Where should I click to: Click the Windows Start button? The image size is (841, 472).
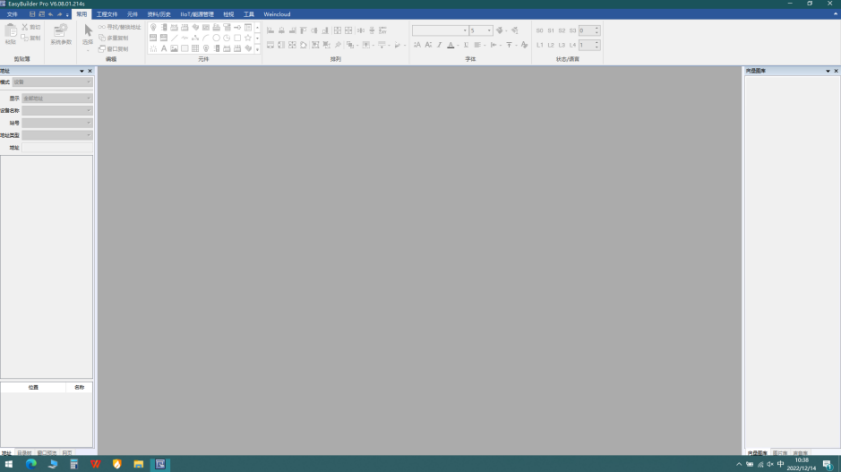(x=9, y=464)
